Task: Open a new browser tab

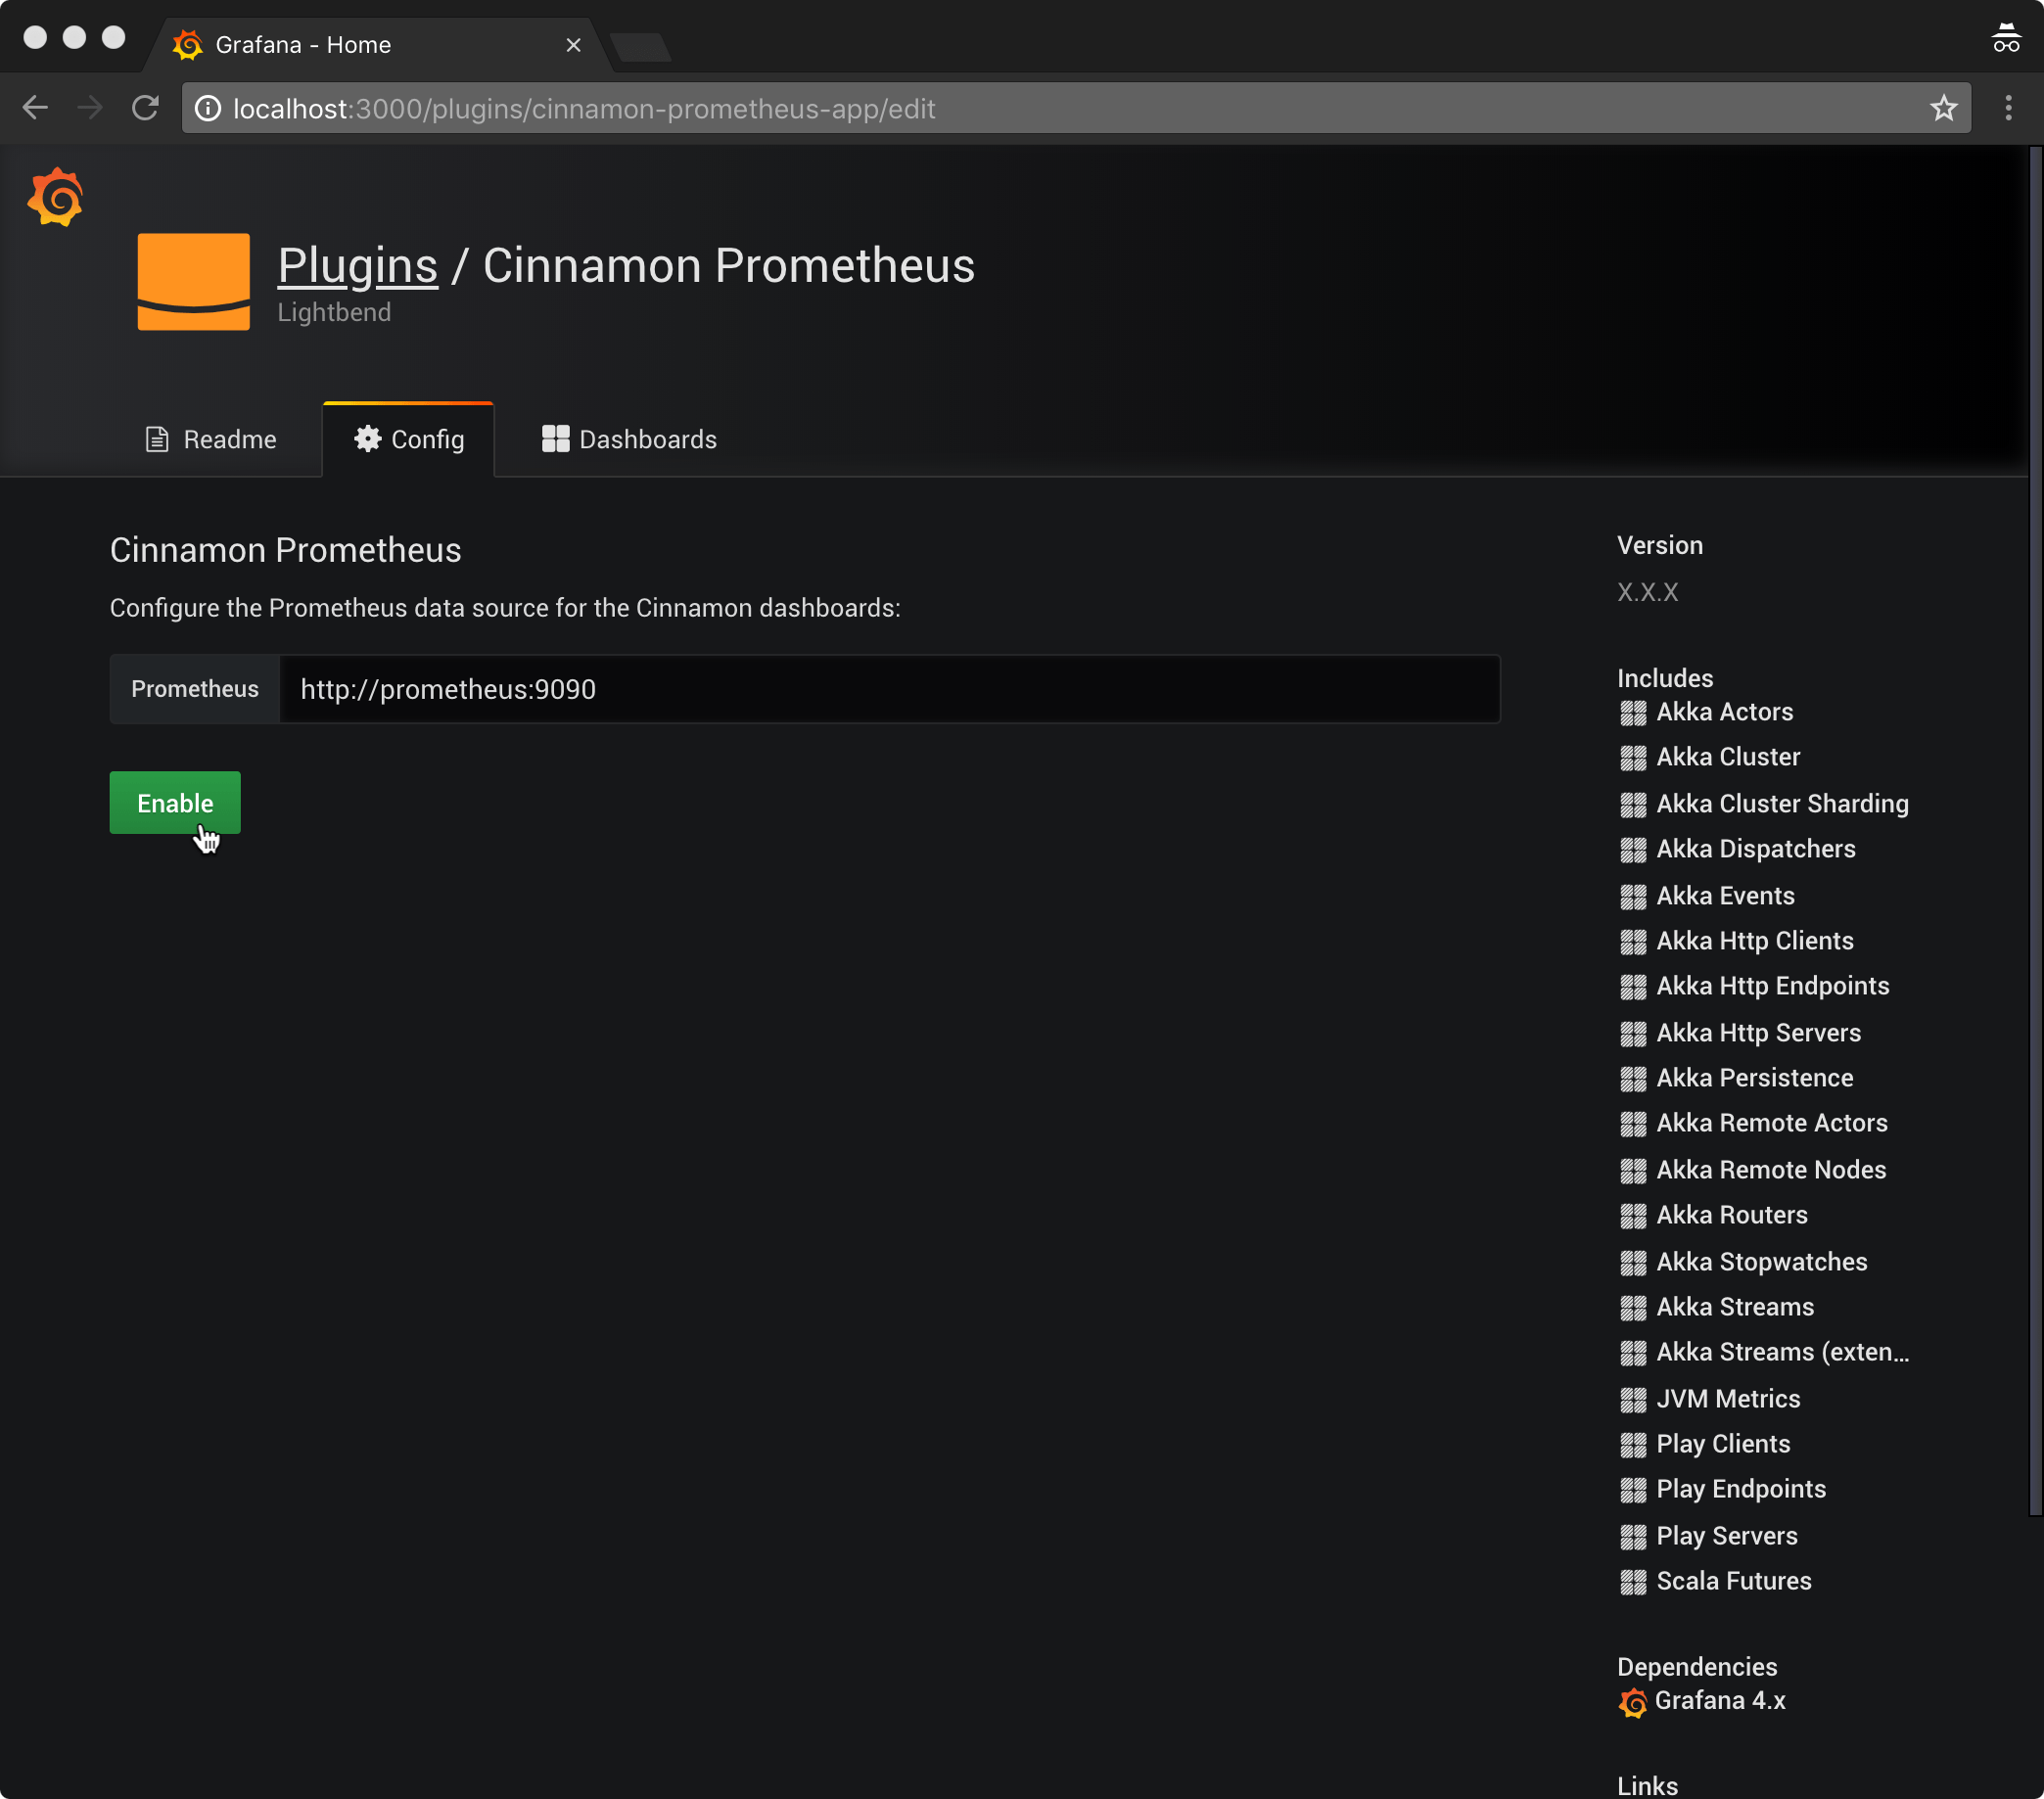Action: click(640, 46)
